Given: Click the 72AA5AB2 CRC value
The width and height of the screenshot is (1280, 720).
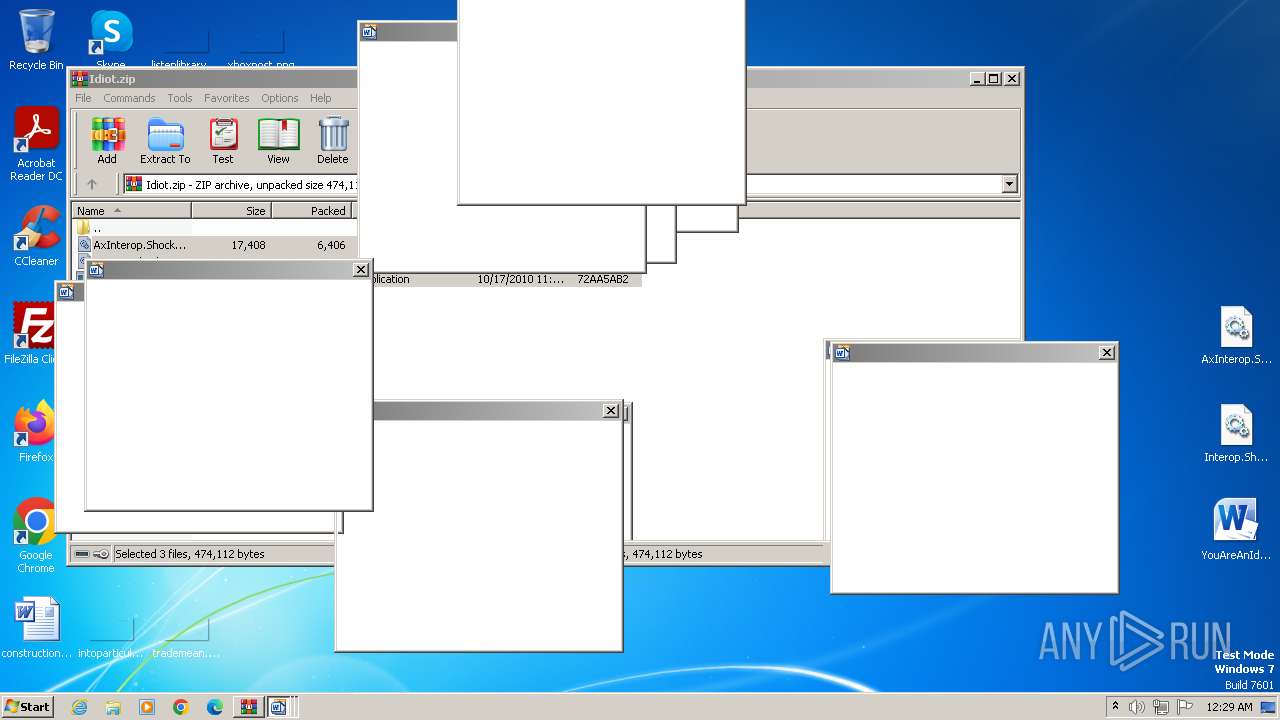Looking at the screenshot, I should [x=603, y=279].
